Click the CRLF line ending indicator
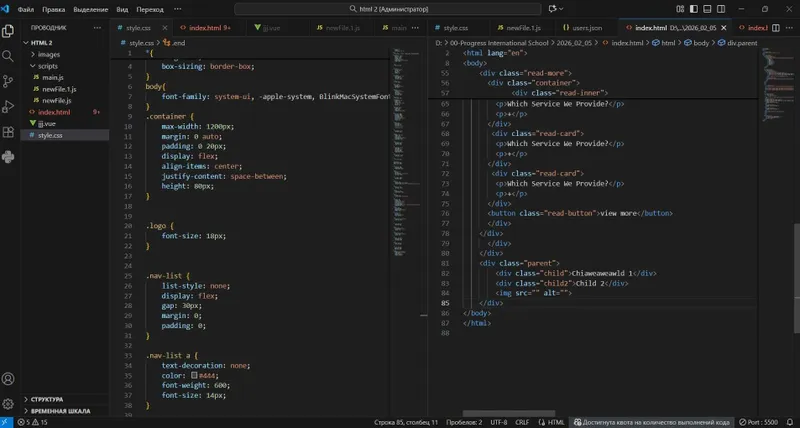Image resolution: width=800 pixels, height=428 pixels. tap(522, 422)
